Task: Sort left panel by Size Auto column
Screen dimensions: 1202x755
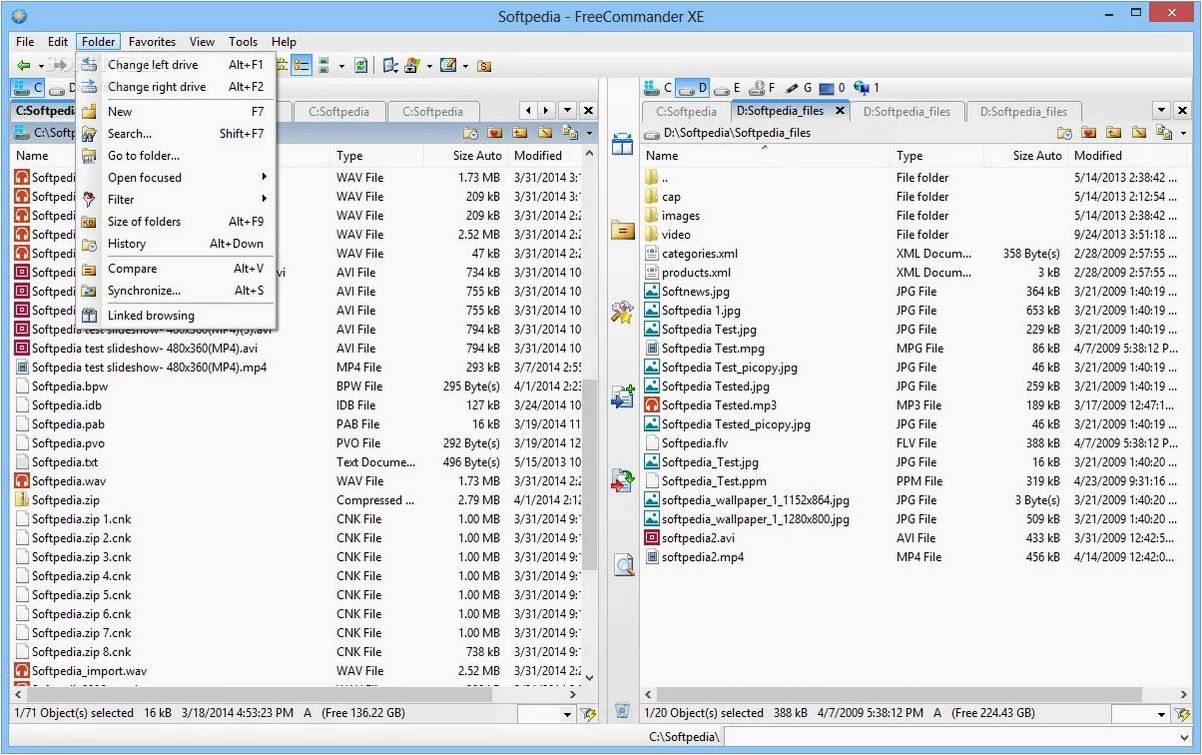Action: pos(465,156)
